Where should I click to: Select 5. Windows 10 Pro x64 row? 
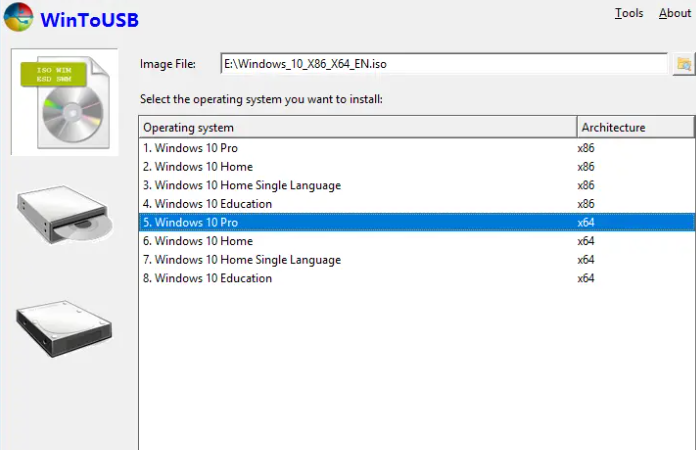pos(417,222)
